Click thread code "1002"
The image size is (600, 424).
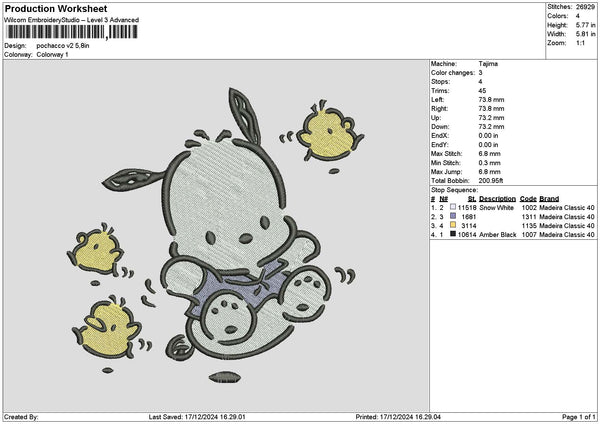point(529,208)
